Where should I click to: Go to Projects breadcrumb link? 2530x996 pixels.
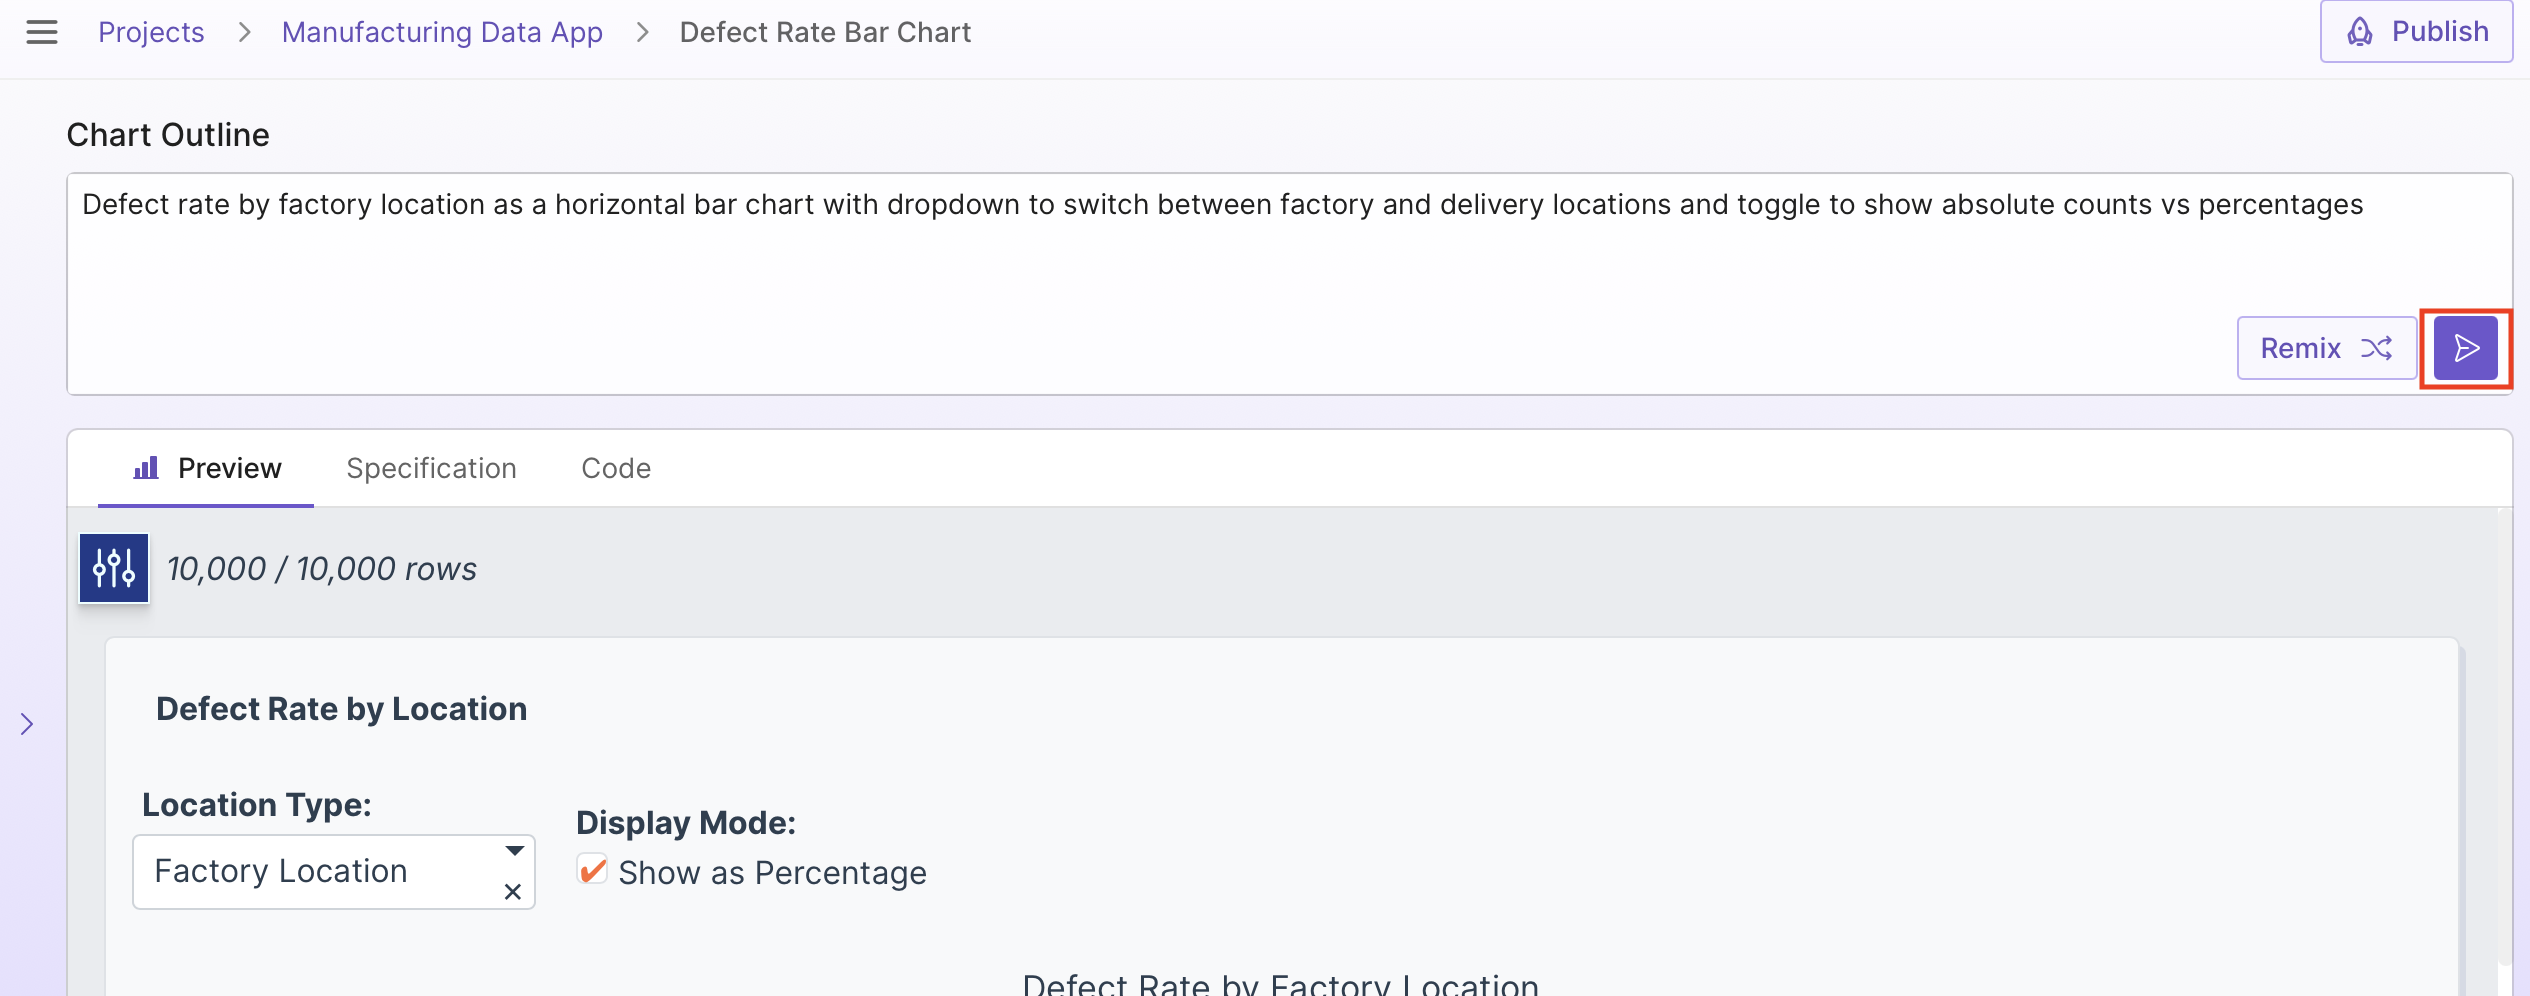pyautogui.click(x=151, y=32)
